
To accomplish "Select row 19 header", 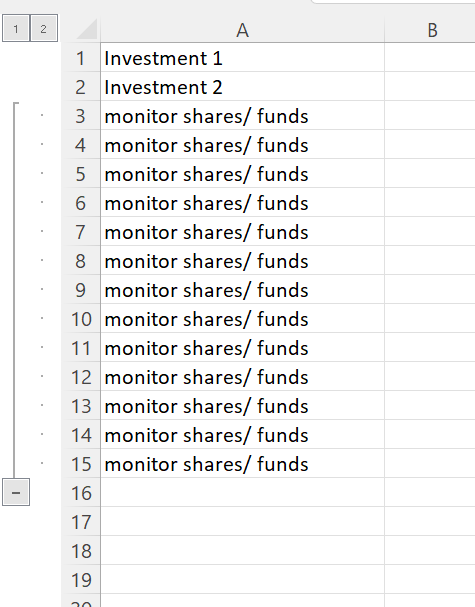I will click(81, 580).
